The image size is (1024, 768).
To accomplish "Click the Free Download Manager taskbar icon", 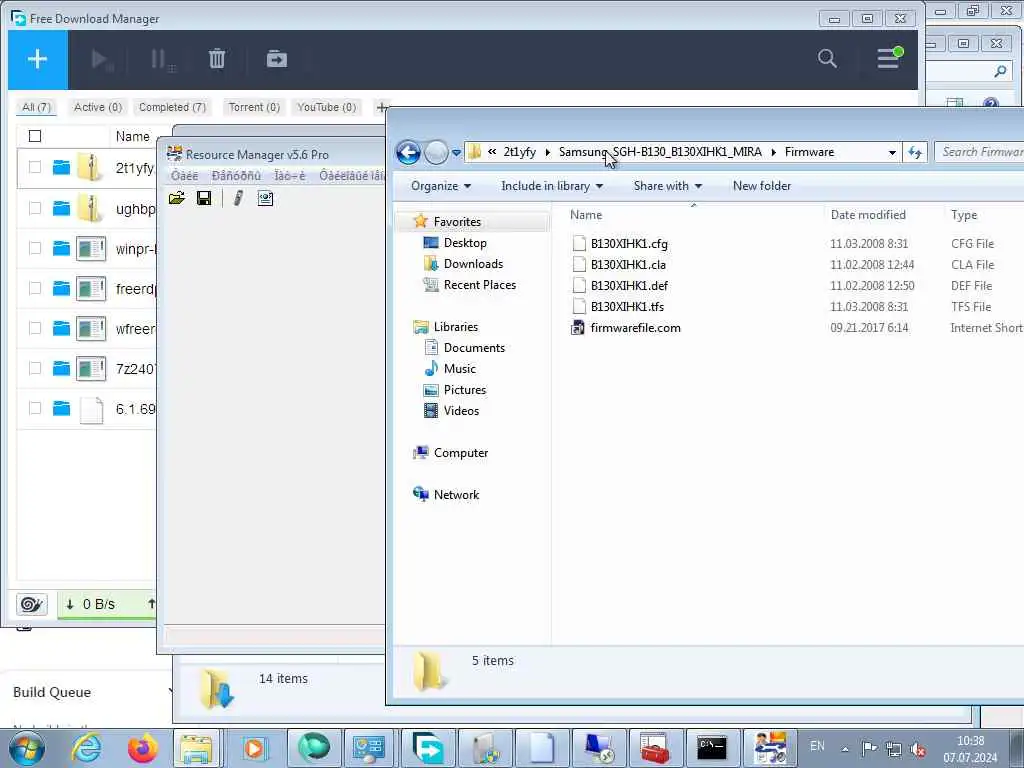I will point(428,748).
